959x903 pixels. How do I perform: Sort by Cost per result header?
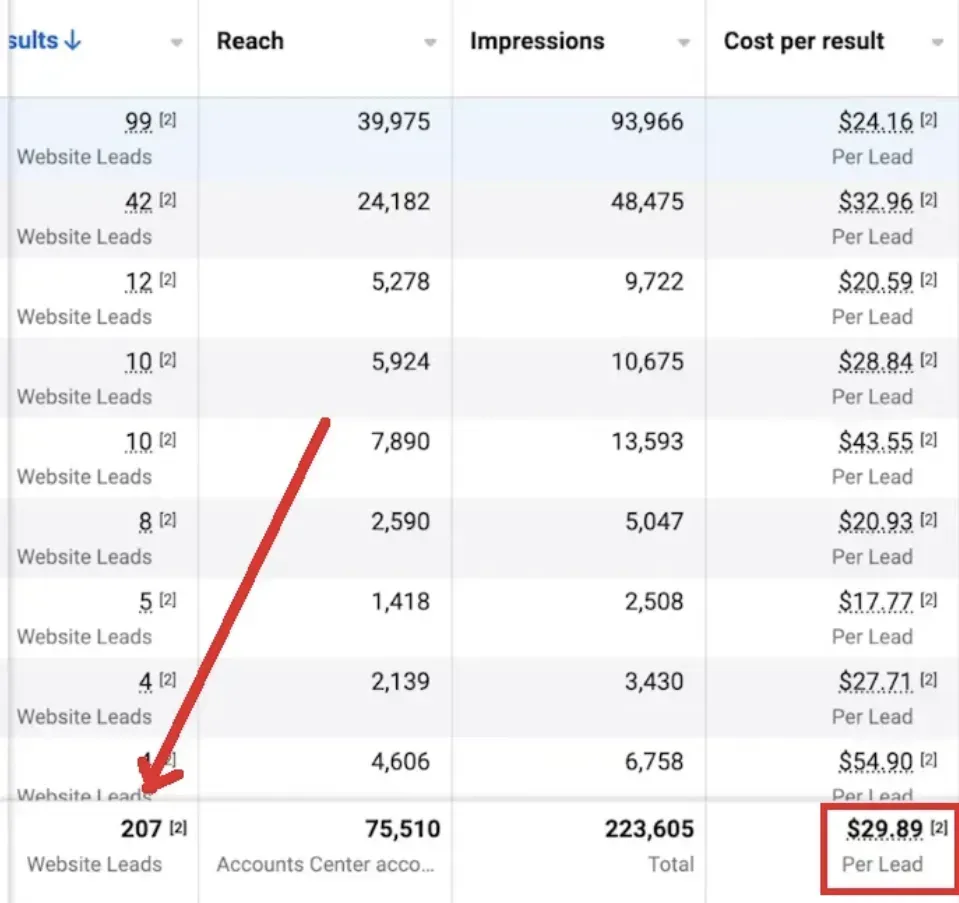pos(804,41)
